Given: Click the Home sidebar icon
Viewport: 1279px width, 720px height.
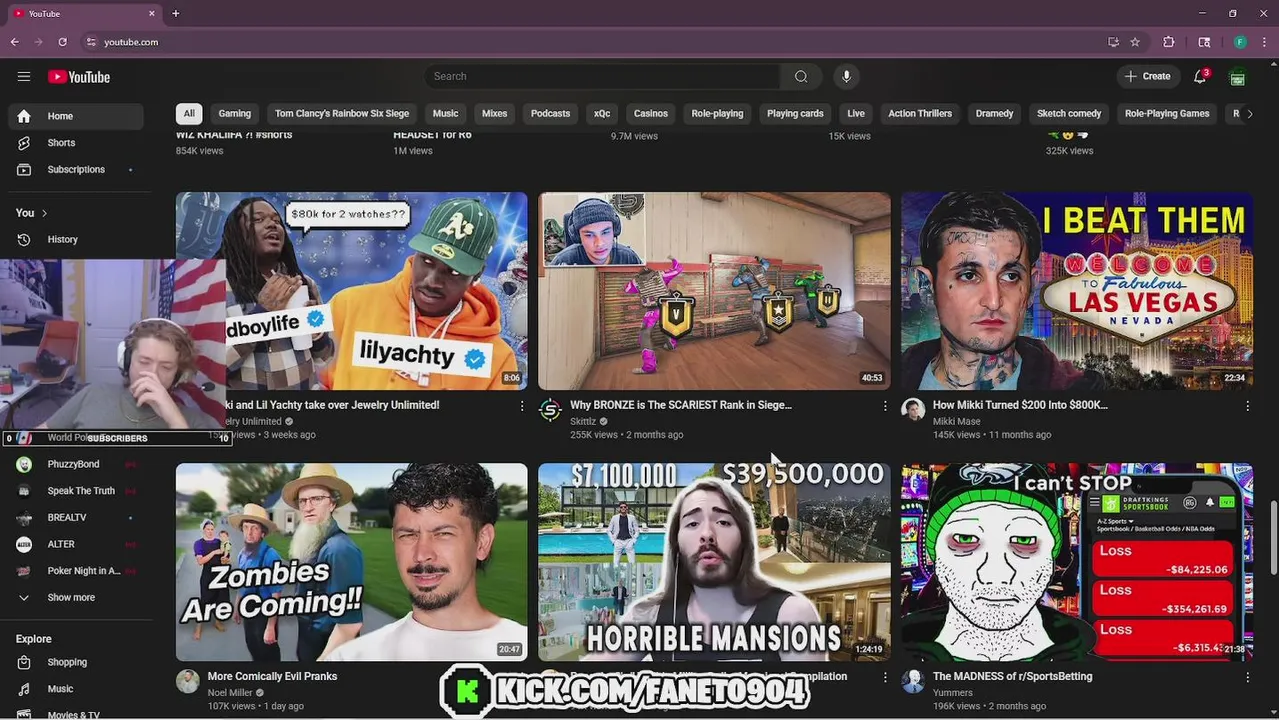Looking at the screenshot, I should 24,116.
